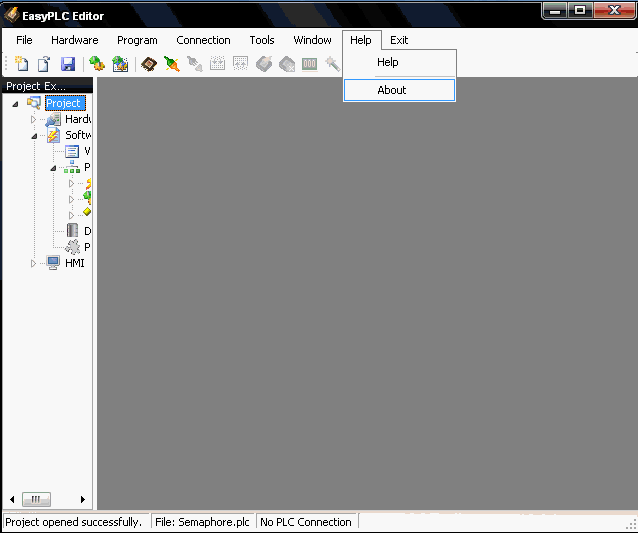The height and width of the screenshot is (533, 638).
Task: Click the Open file toolbar icon
Action: (44, 64)
